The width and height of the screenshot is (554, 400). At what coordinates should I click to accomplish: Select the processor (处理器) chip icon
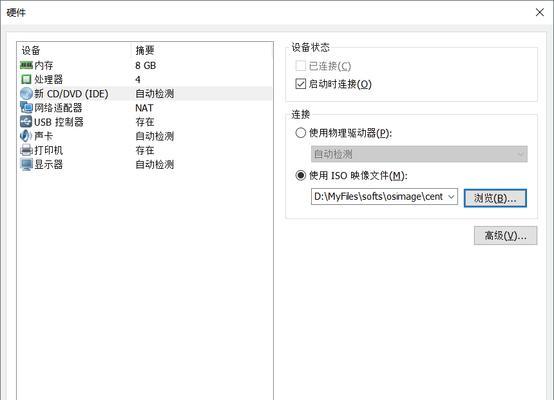pos(26,80)
